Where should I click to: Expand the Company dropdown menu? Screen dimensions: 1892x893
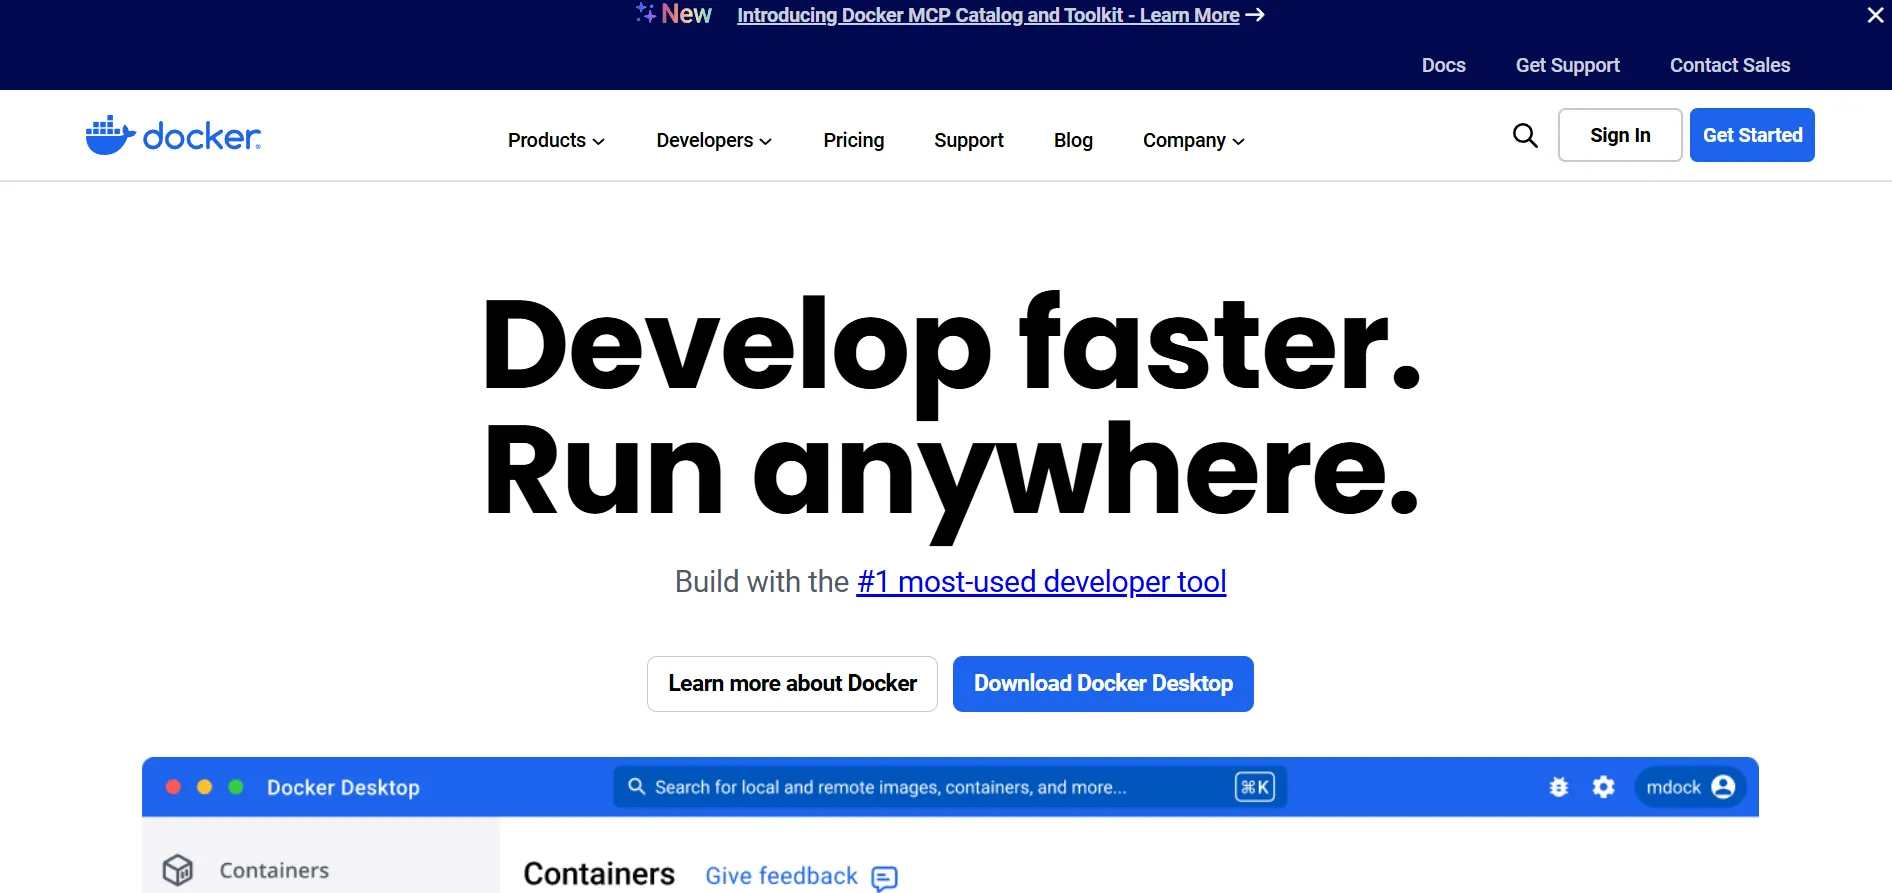1194,140
